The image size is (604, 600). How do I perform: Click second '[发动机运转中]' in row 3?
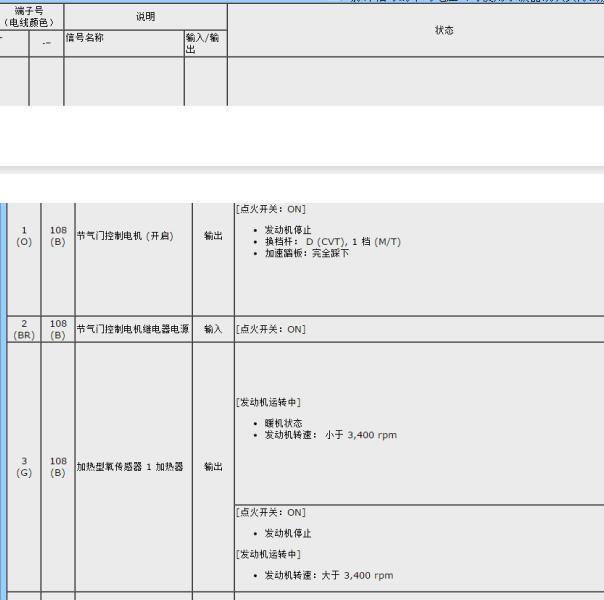(x=268, y=554)
